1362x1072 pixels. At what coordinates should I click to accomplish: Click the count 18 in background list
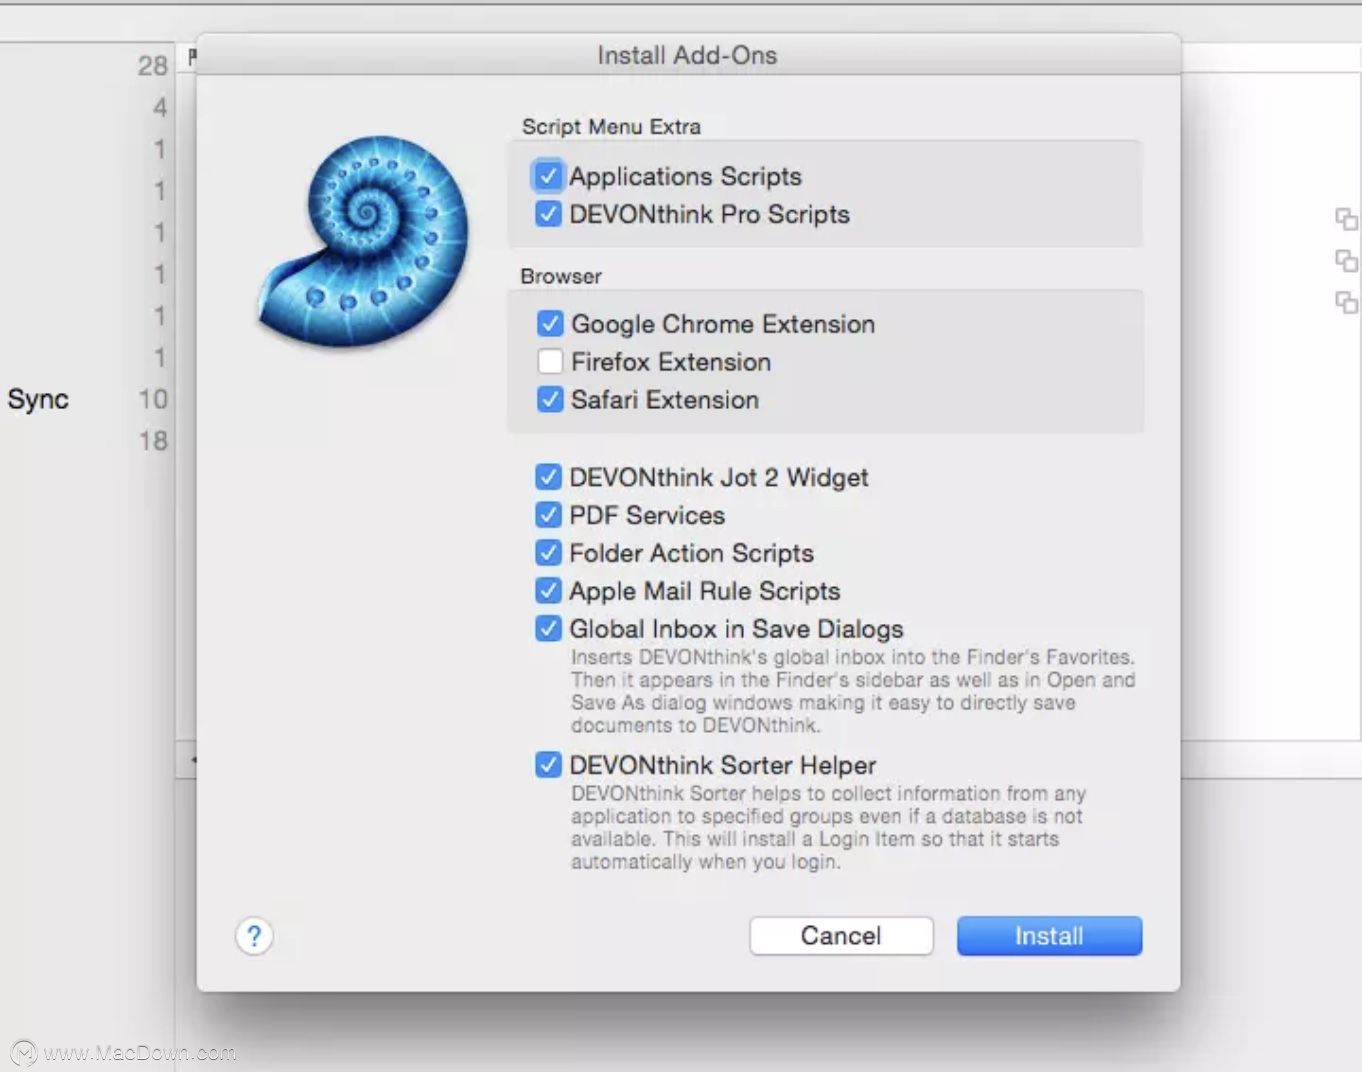pos(152,441)
